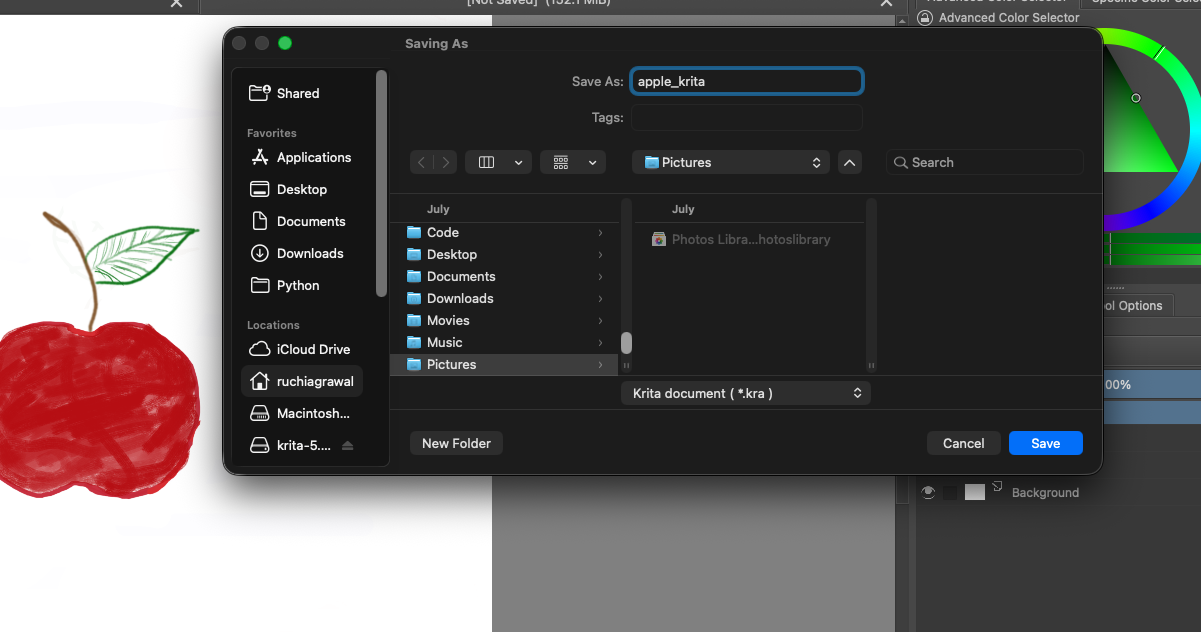The height and width of the screenshot is (632, 1201).
Task: Click the Advanced Color Selector panel icon
Action: point(925,17)
